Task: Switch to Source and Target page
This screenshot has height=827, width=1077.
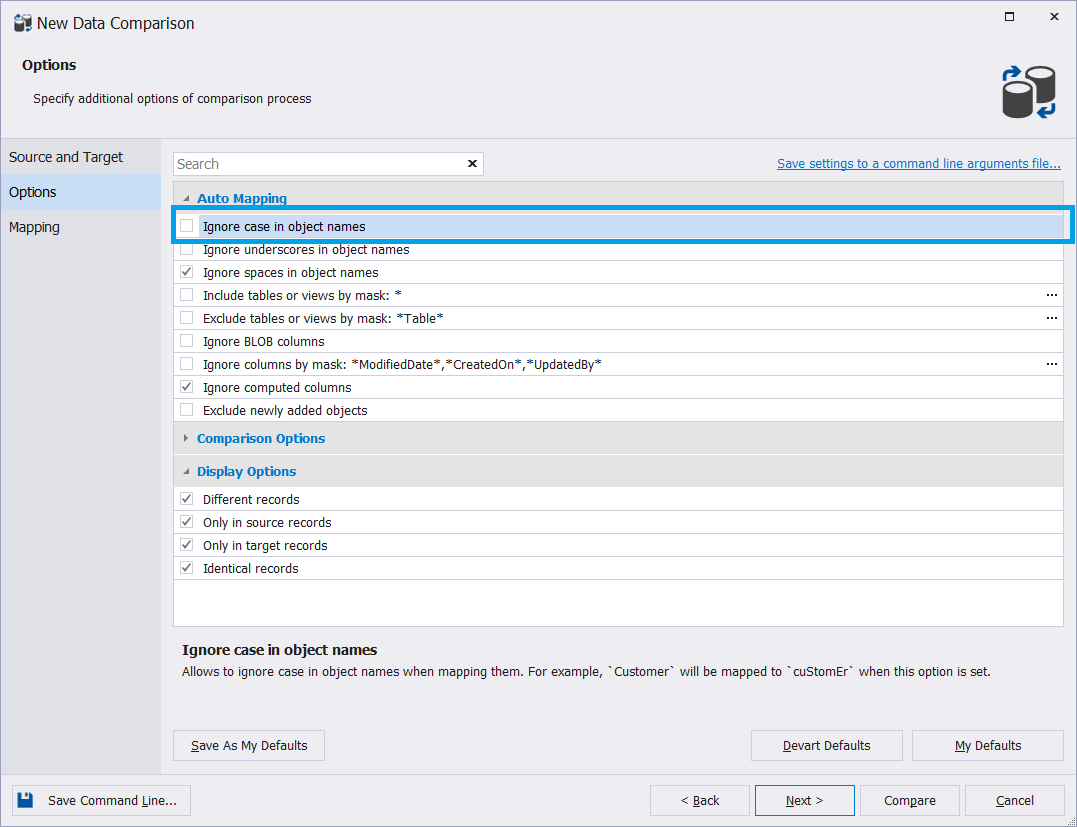Action: [66, 157]
